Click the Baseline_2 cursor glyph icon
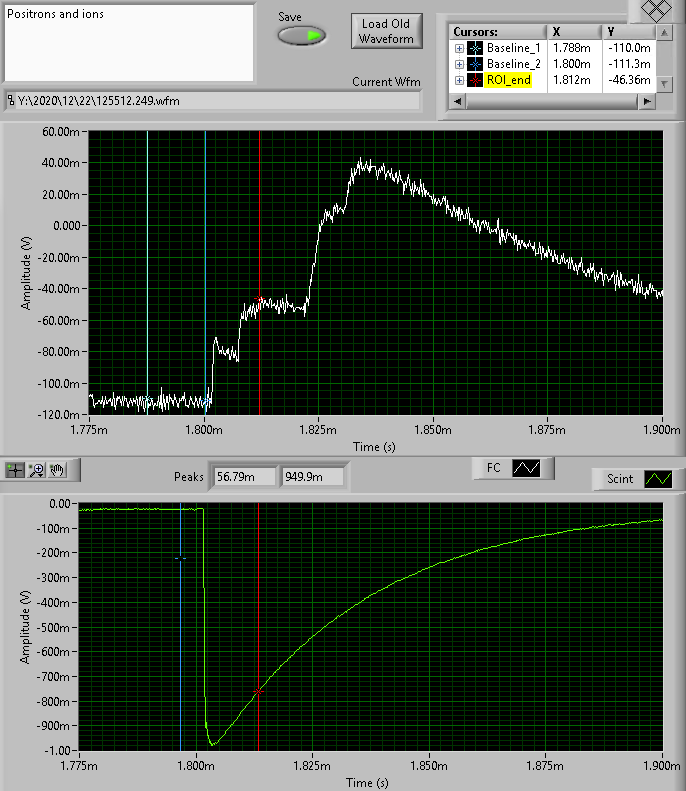 coord(475,64)
